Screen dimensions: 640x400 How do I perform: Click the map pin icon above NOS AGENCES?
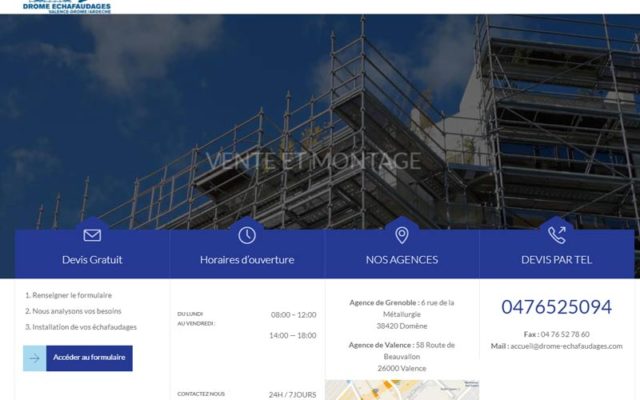click(x=402, y=236)
